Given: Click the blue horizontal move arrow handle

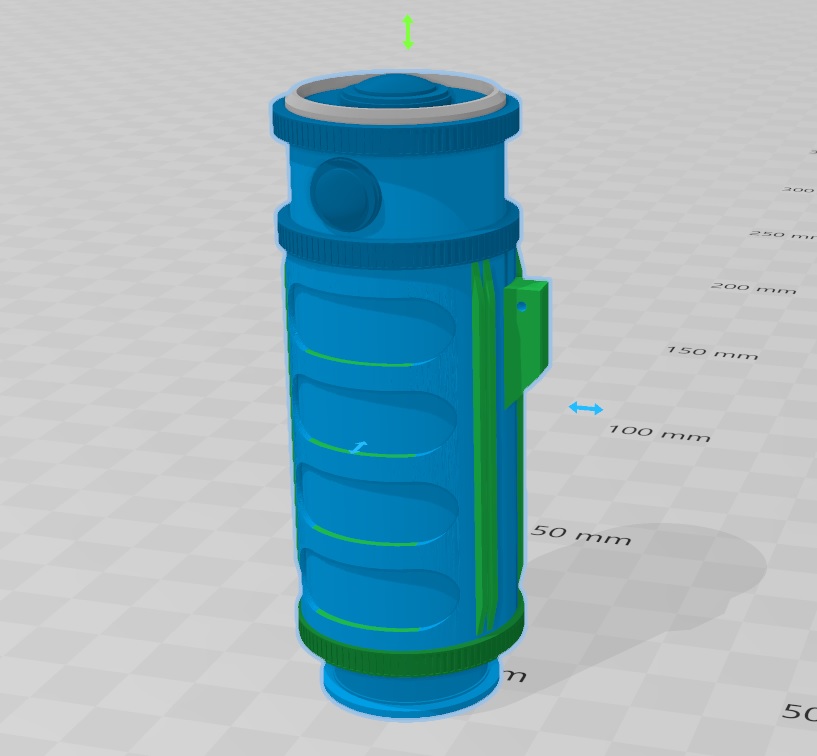Looking at the screenshot, I should [x=586, y=408].
